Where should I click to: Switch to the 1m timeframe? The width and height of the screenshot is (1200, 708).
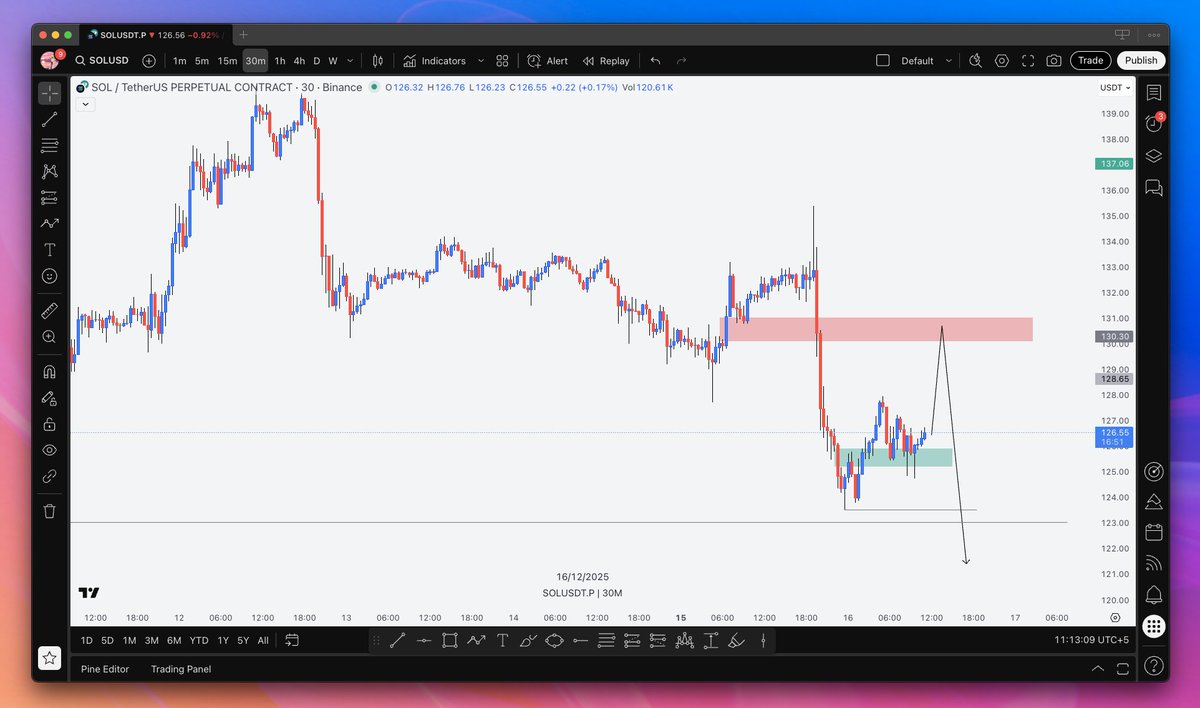pos(179,60)
